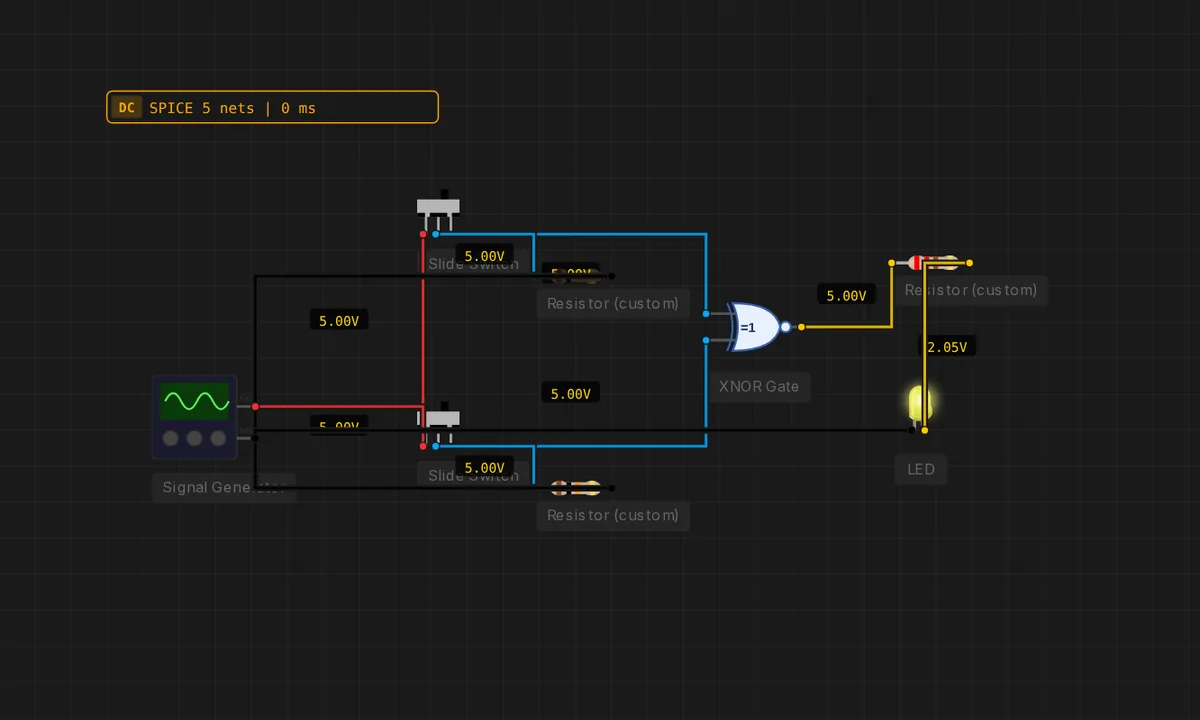Toggle the upper slide switch component
Viewport: 1200px width, 720px height.
coord(439,210)
